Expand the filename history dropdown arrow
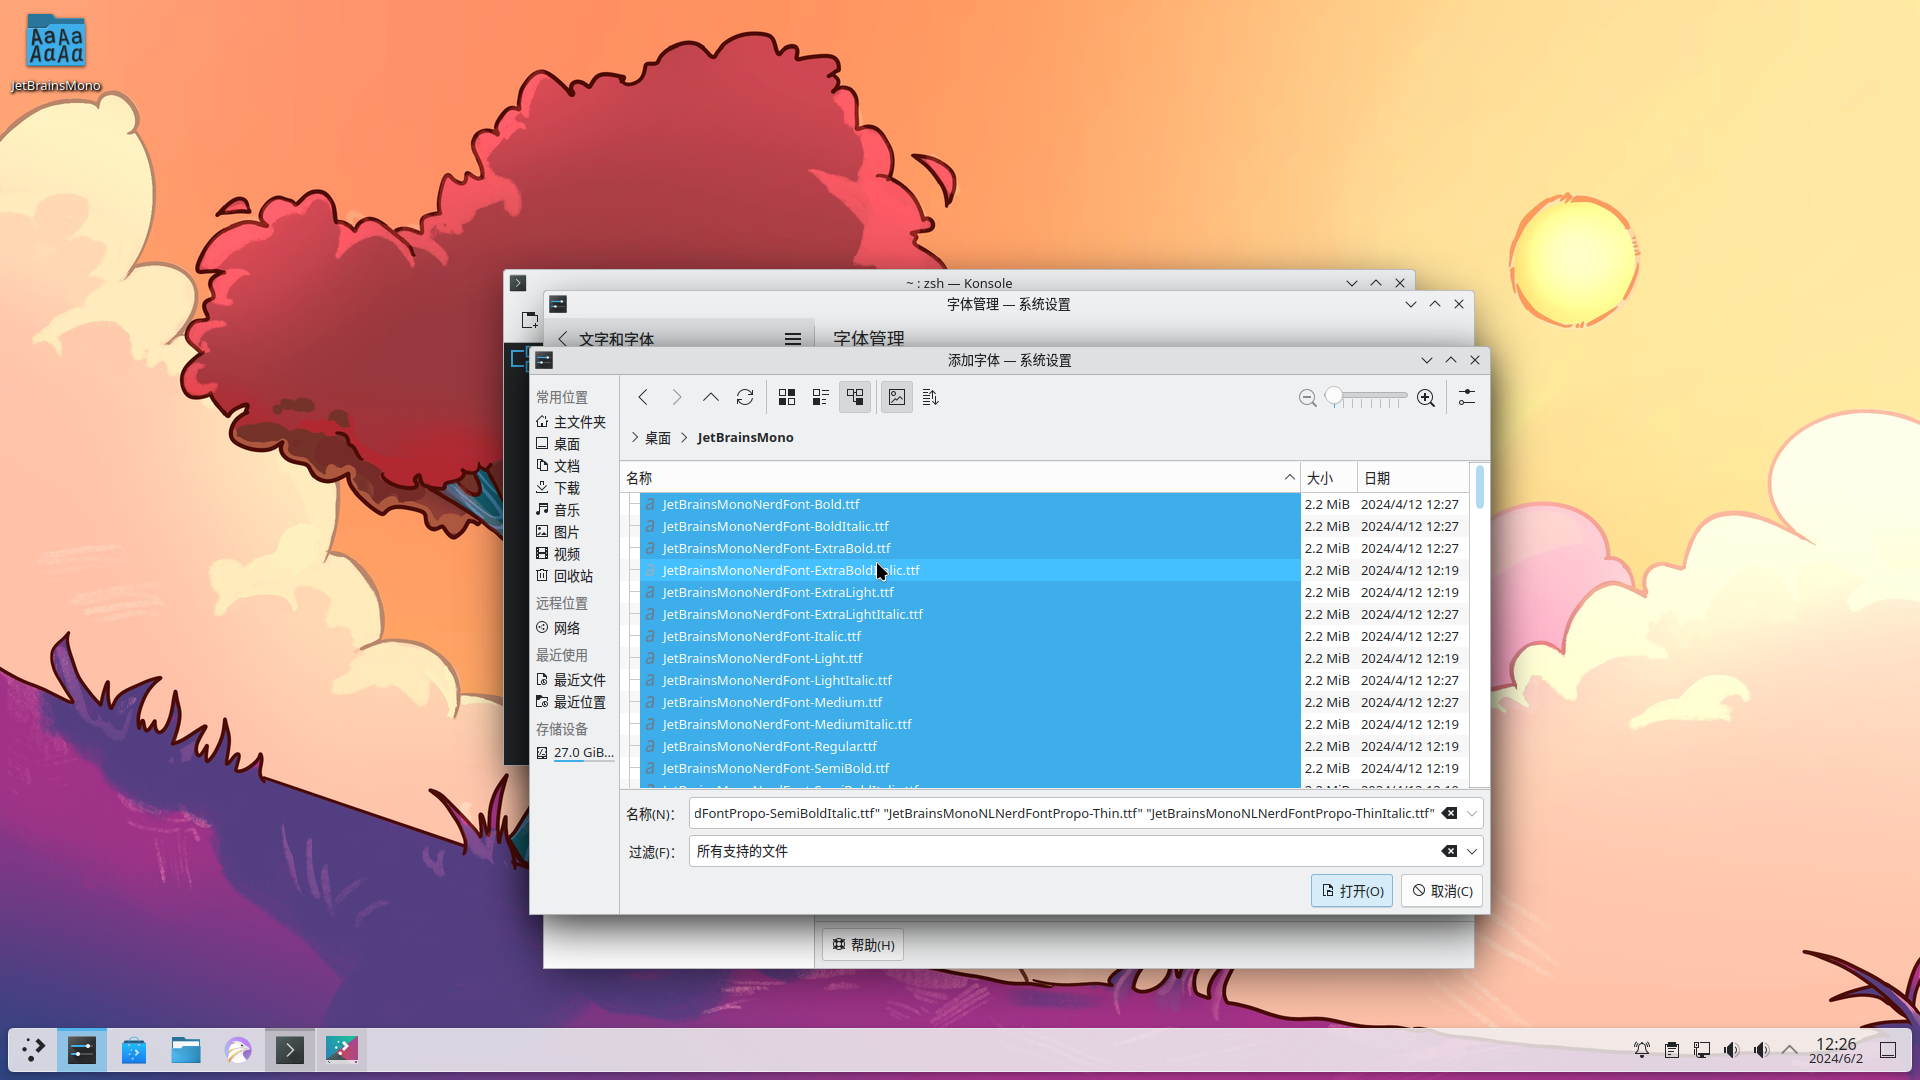 click(x=1472, y=814)
